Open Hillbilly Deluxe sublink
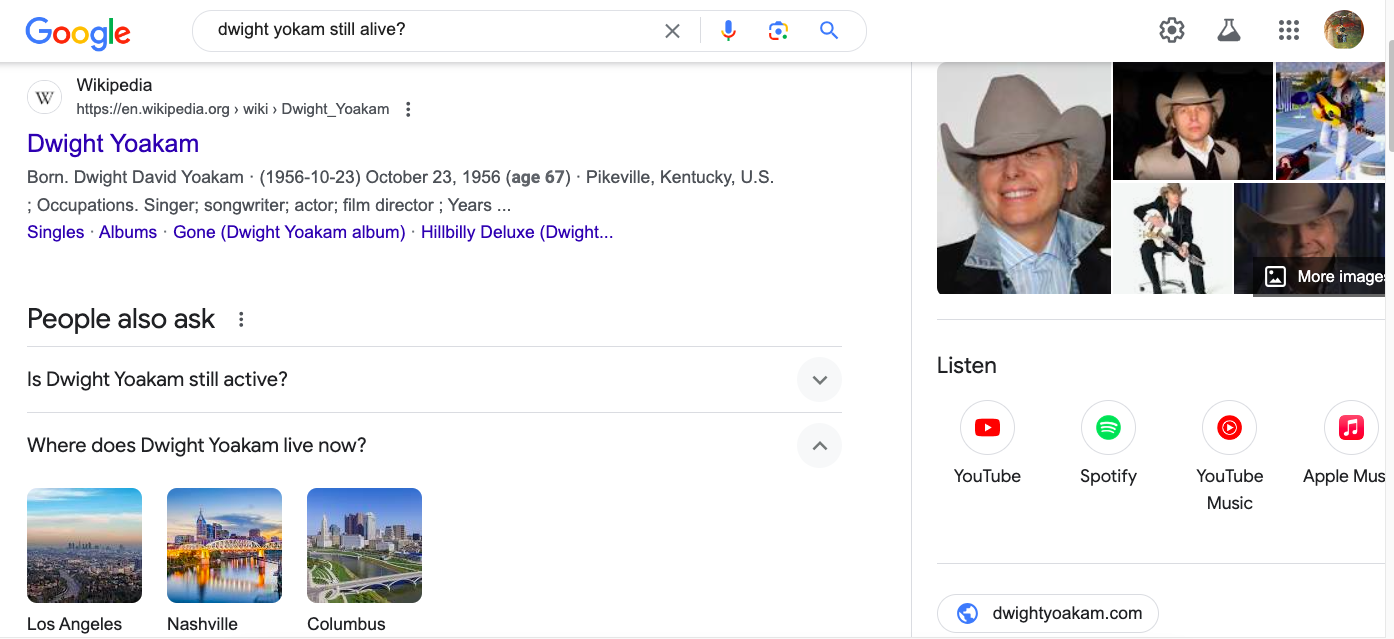This screenshot has height=639, width=1394. (517, 232)
